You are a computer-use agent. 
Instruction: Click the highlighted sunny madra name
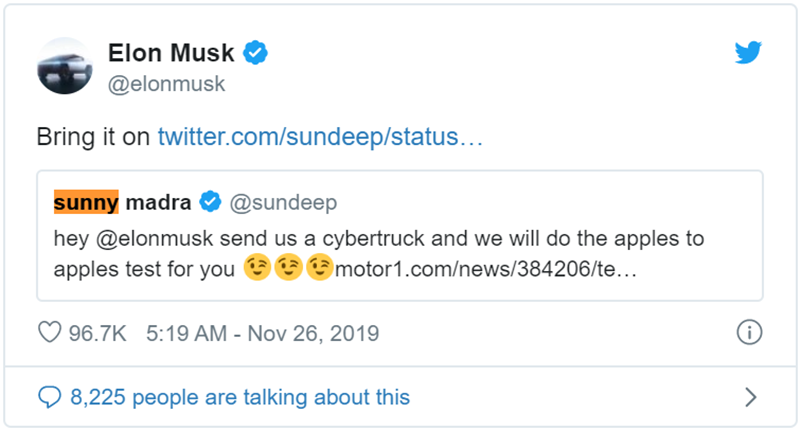(x=122, y=203)
